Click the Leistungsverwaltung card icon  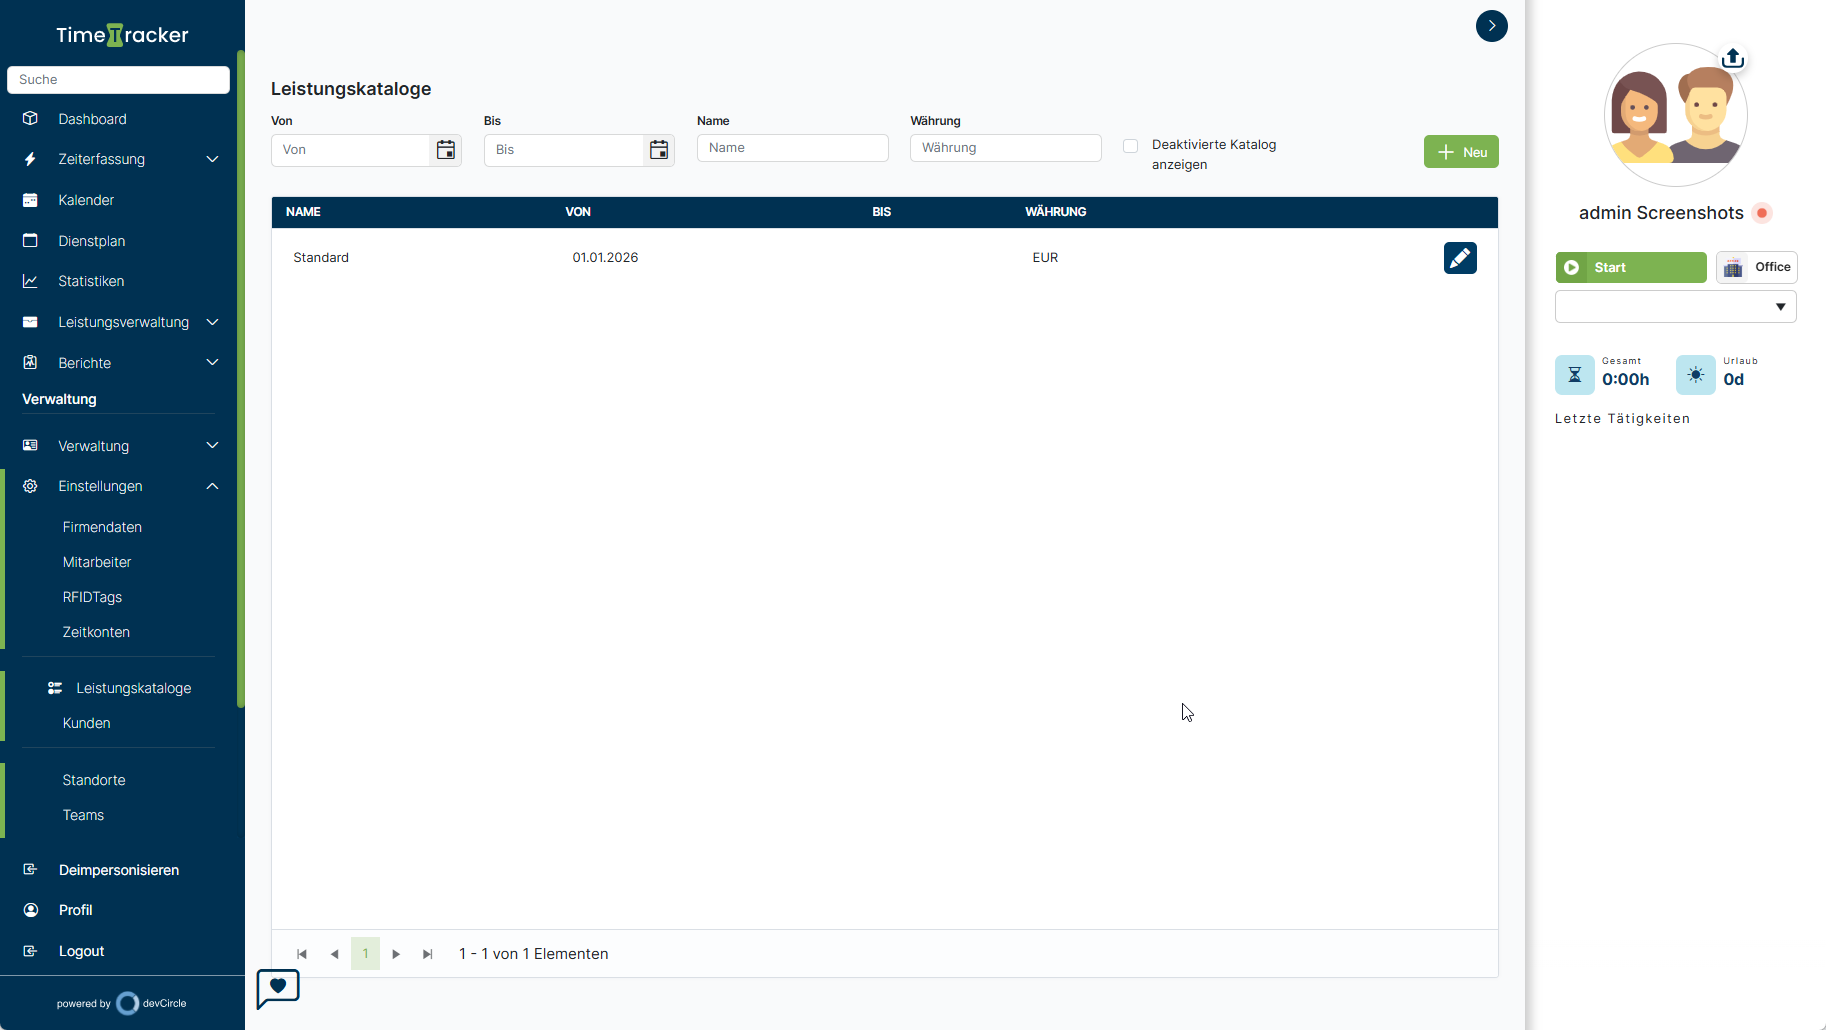30,322
